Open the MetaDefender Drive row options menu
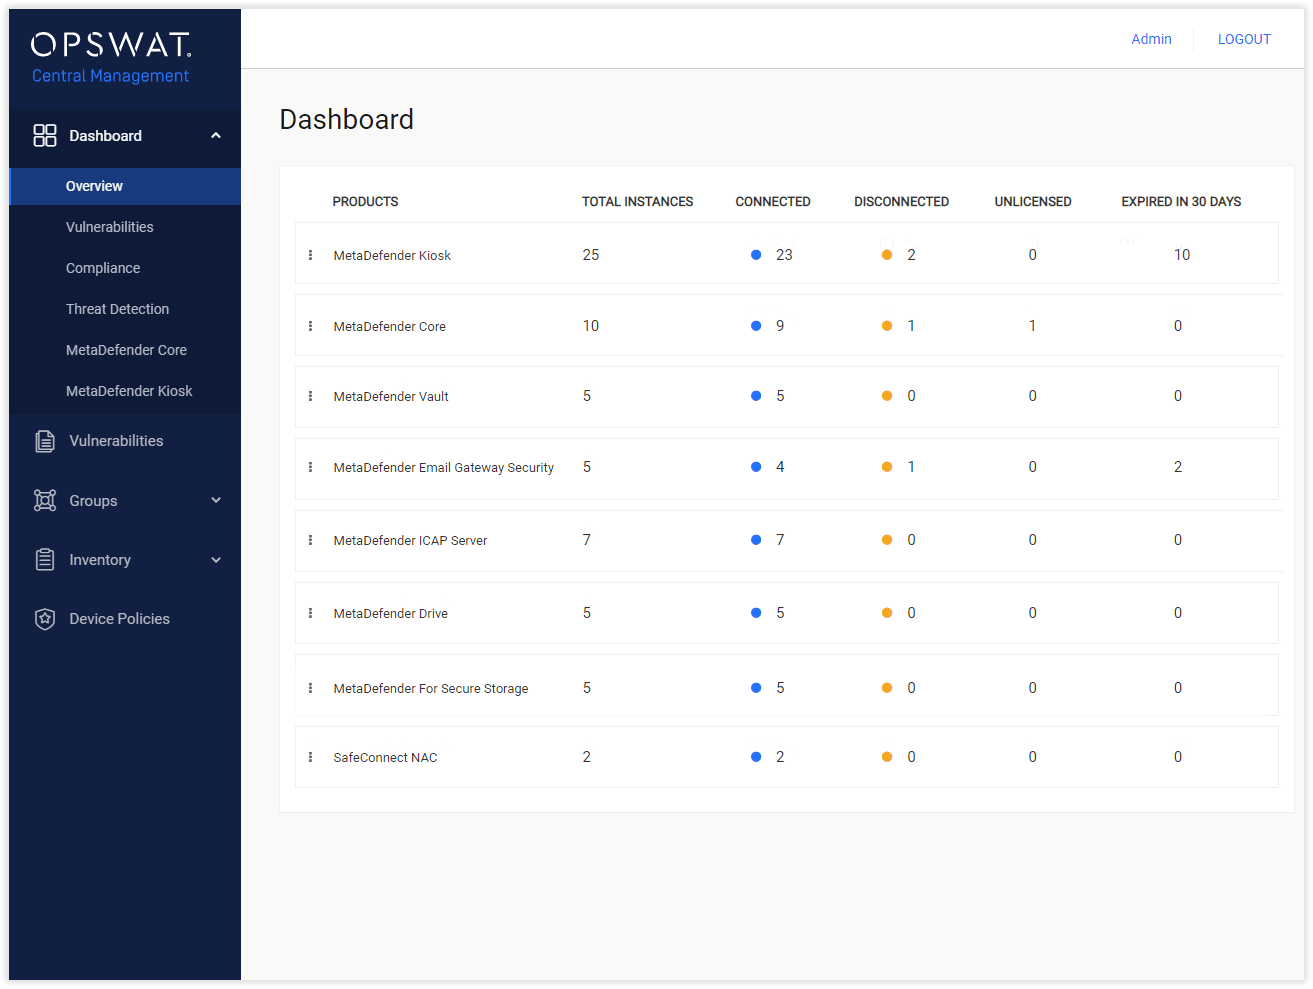Viewport: 1313px width, 989px height. pyautogui.click(x=310, y=613)
